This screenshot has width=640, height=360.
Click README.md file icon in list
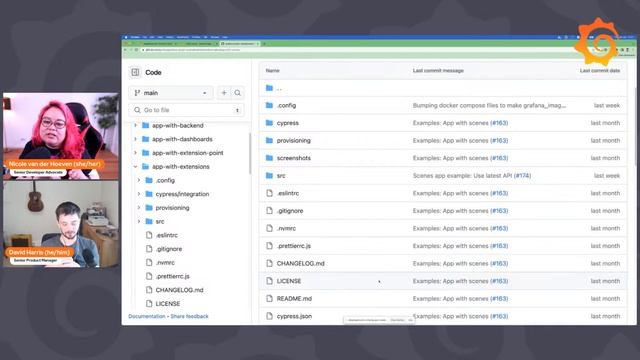pos(269,298)
